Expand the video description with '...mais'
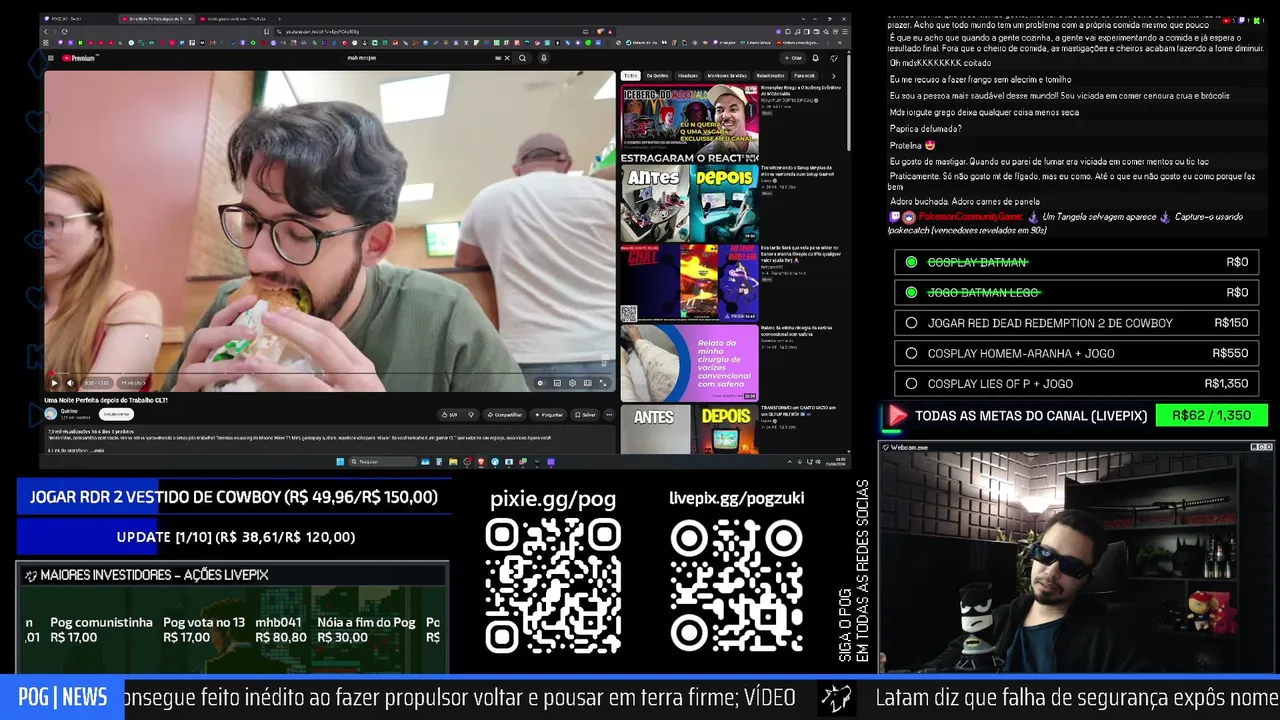The width and height of the screenshot is (1280, 720). (x=97, y=450)
